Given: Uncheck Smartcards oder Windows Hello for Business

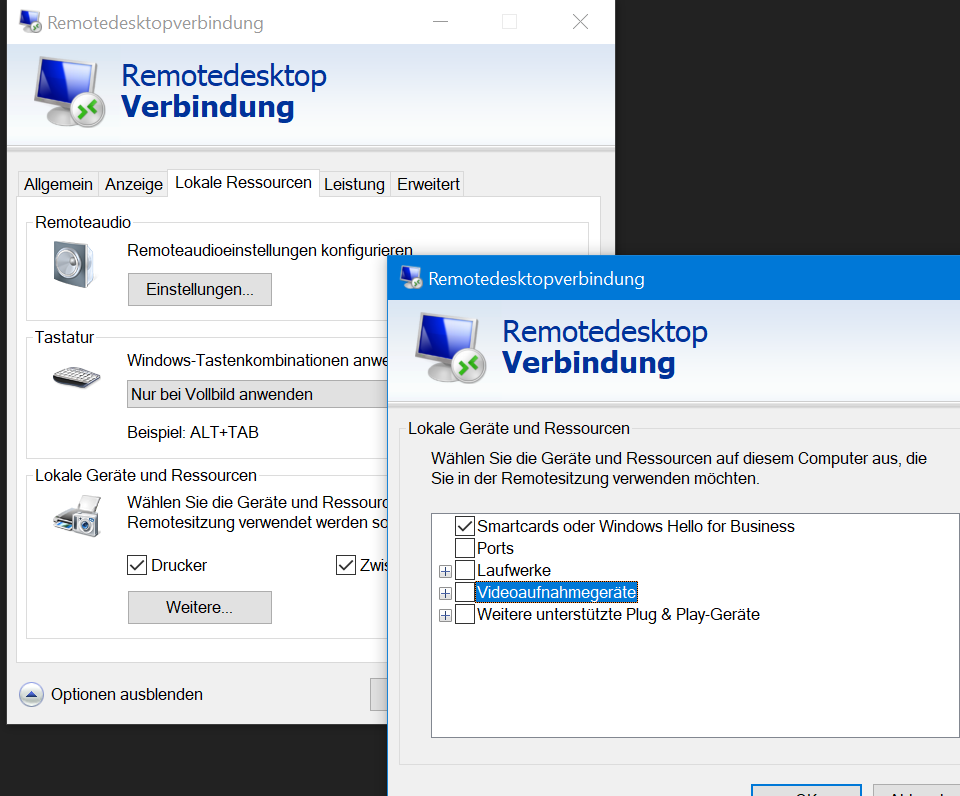Looking at the screenshot, I should (465, 526).
